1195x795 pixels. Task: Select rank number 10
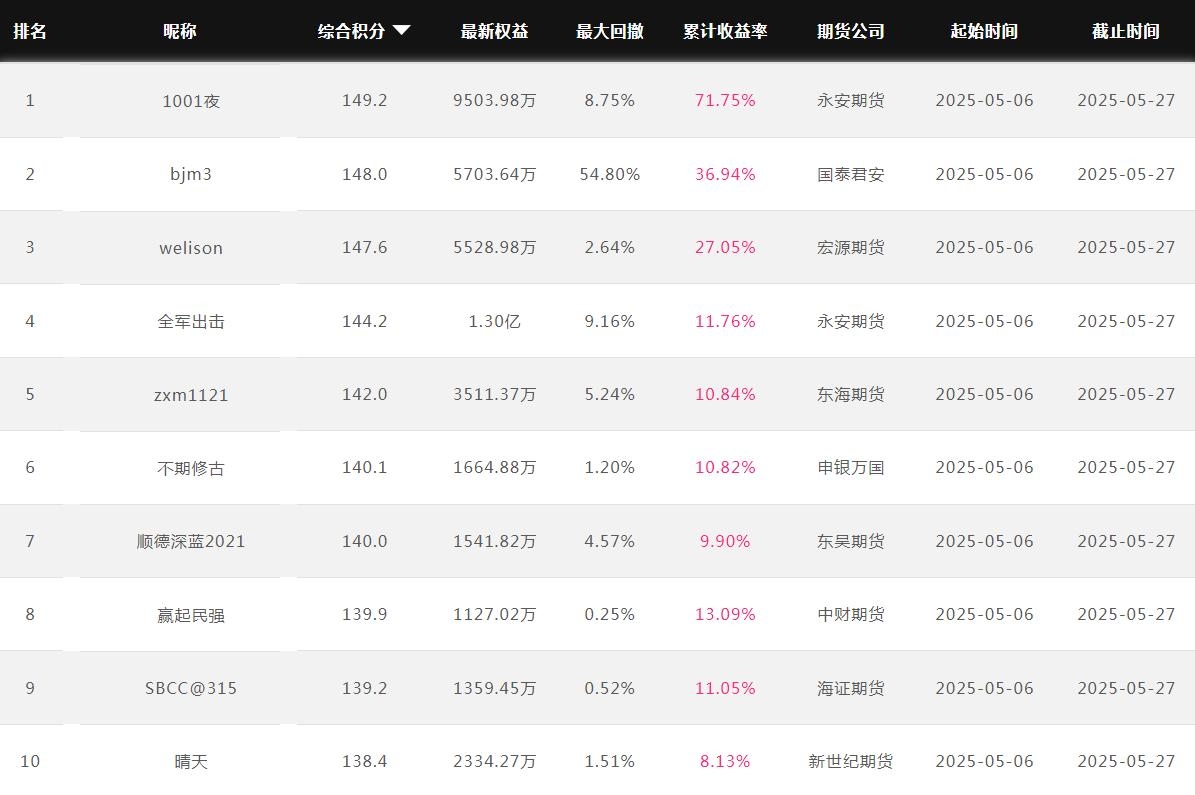(30, 761)
